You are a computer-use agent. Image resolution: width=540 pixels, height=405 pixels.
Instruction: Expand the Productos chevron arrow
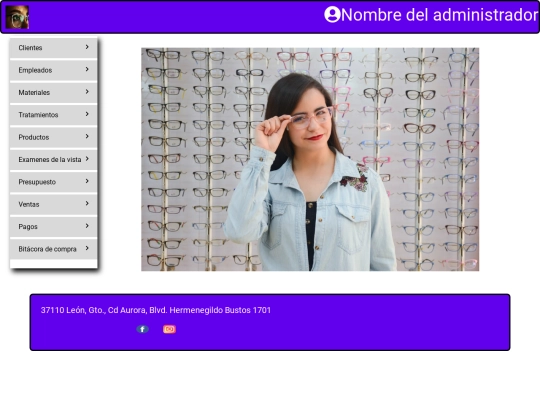[x=87, y=136]
